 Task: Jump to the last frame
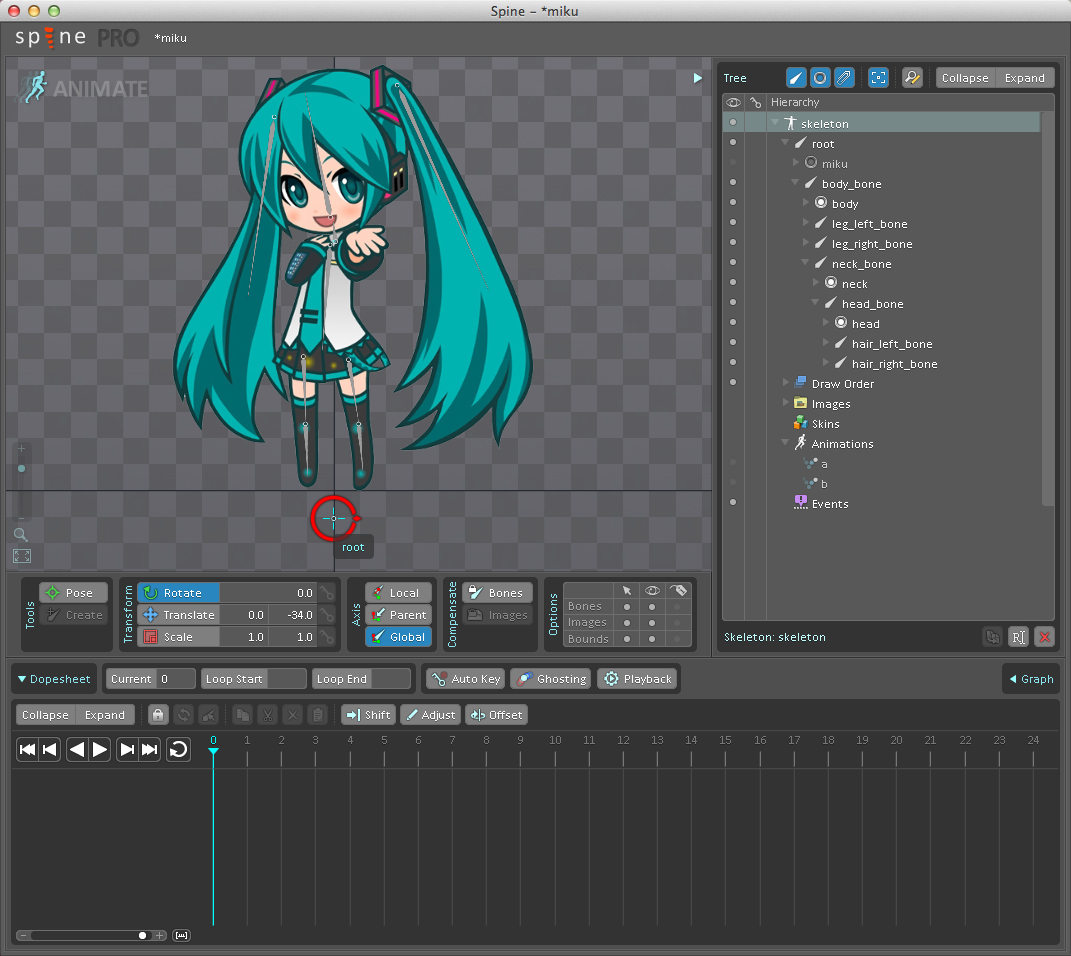pos(150,749)
